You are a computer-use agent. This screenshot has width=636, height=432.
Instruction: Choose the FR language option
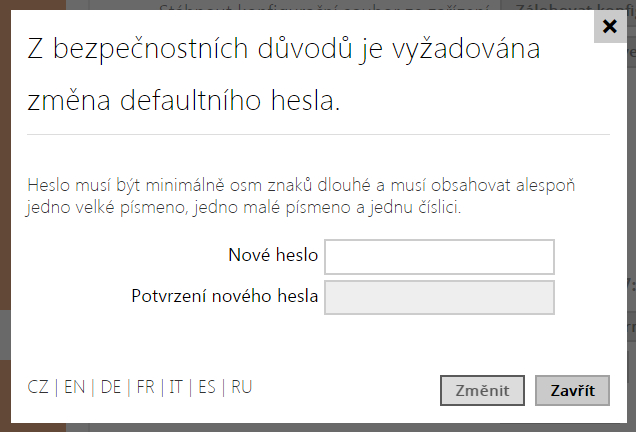tap(145, 387)
